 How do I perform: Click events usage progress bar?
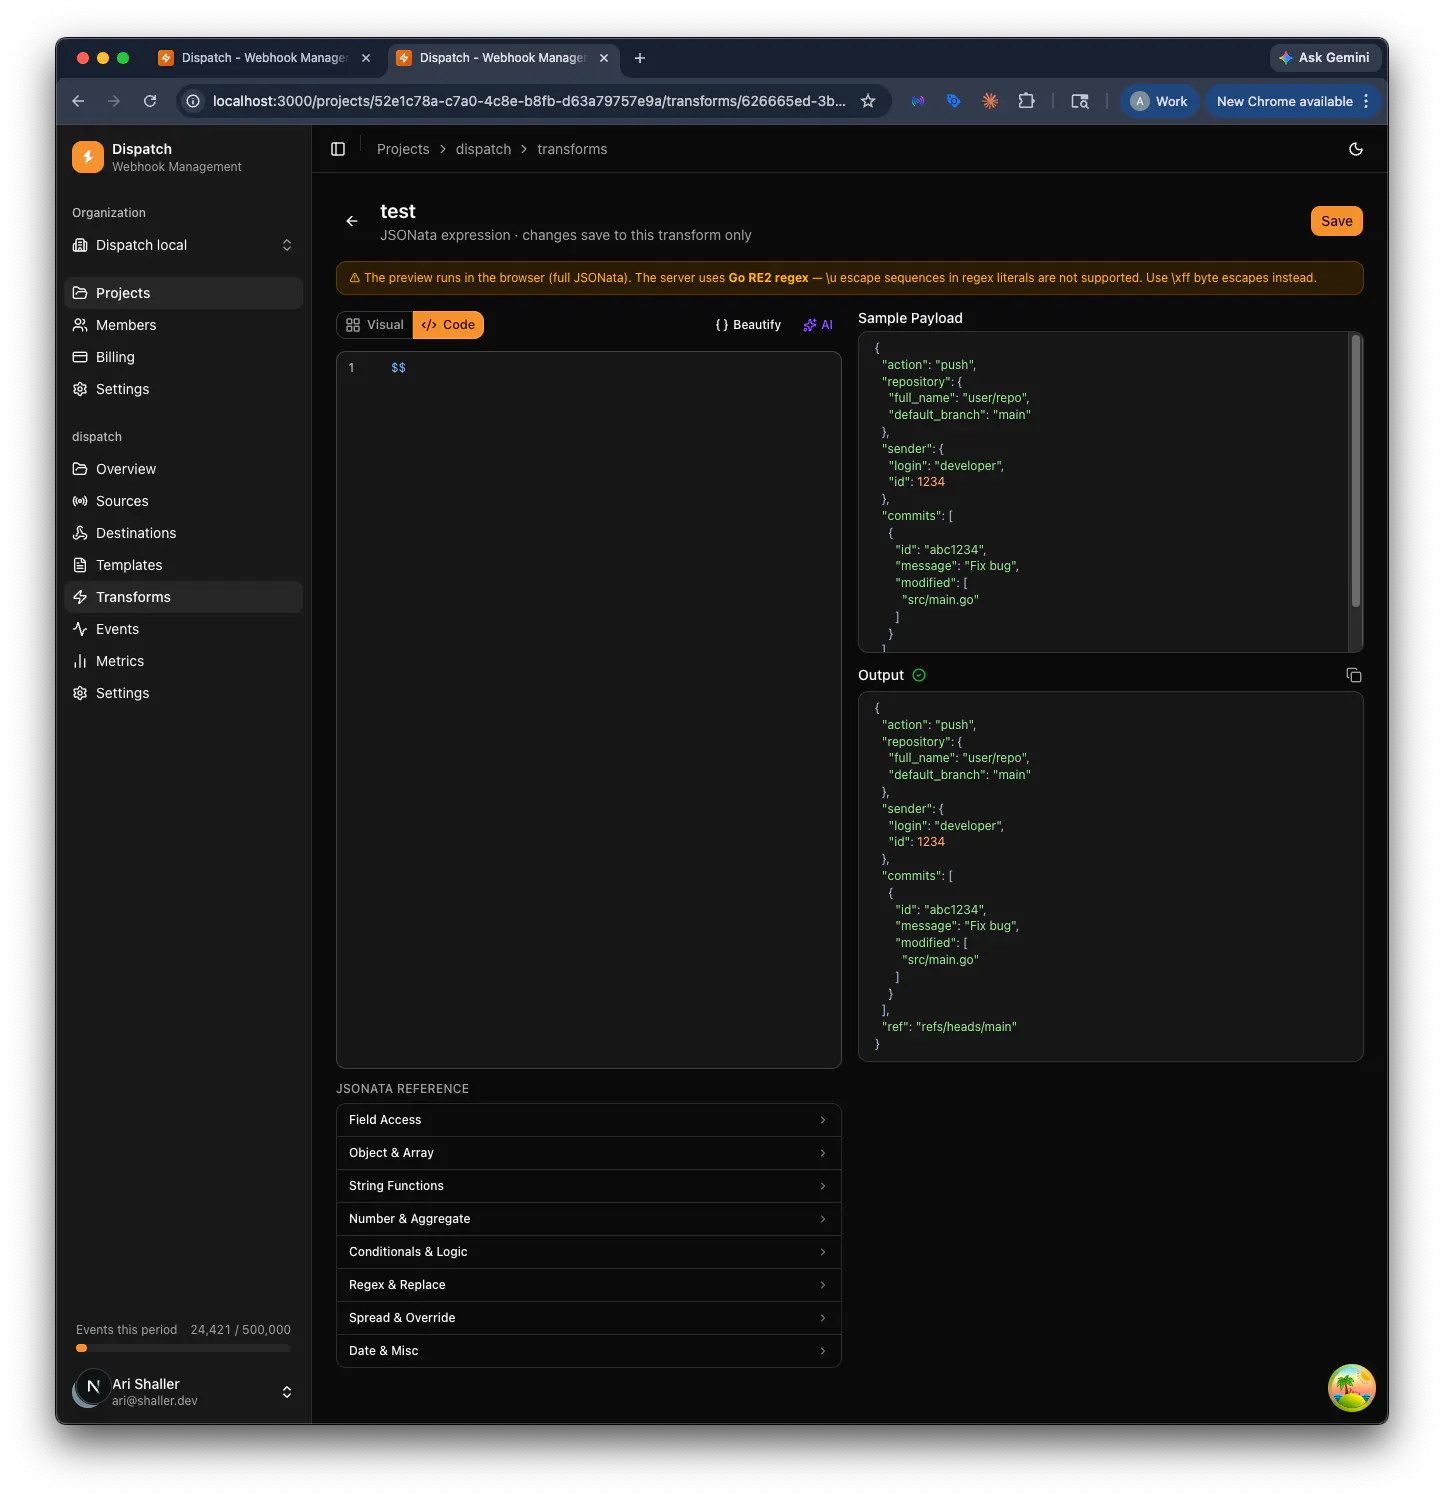183,1348
